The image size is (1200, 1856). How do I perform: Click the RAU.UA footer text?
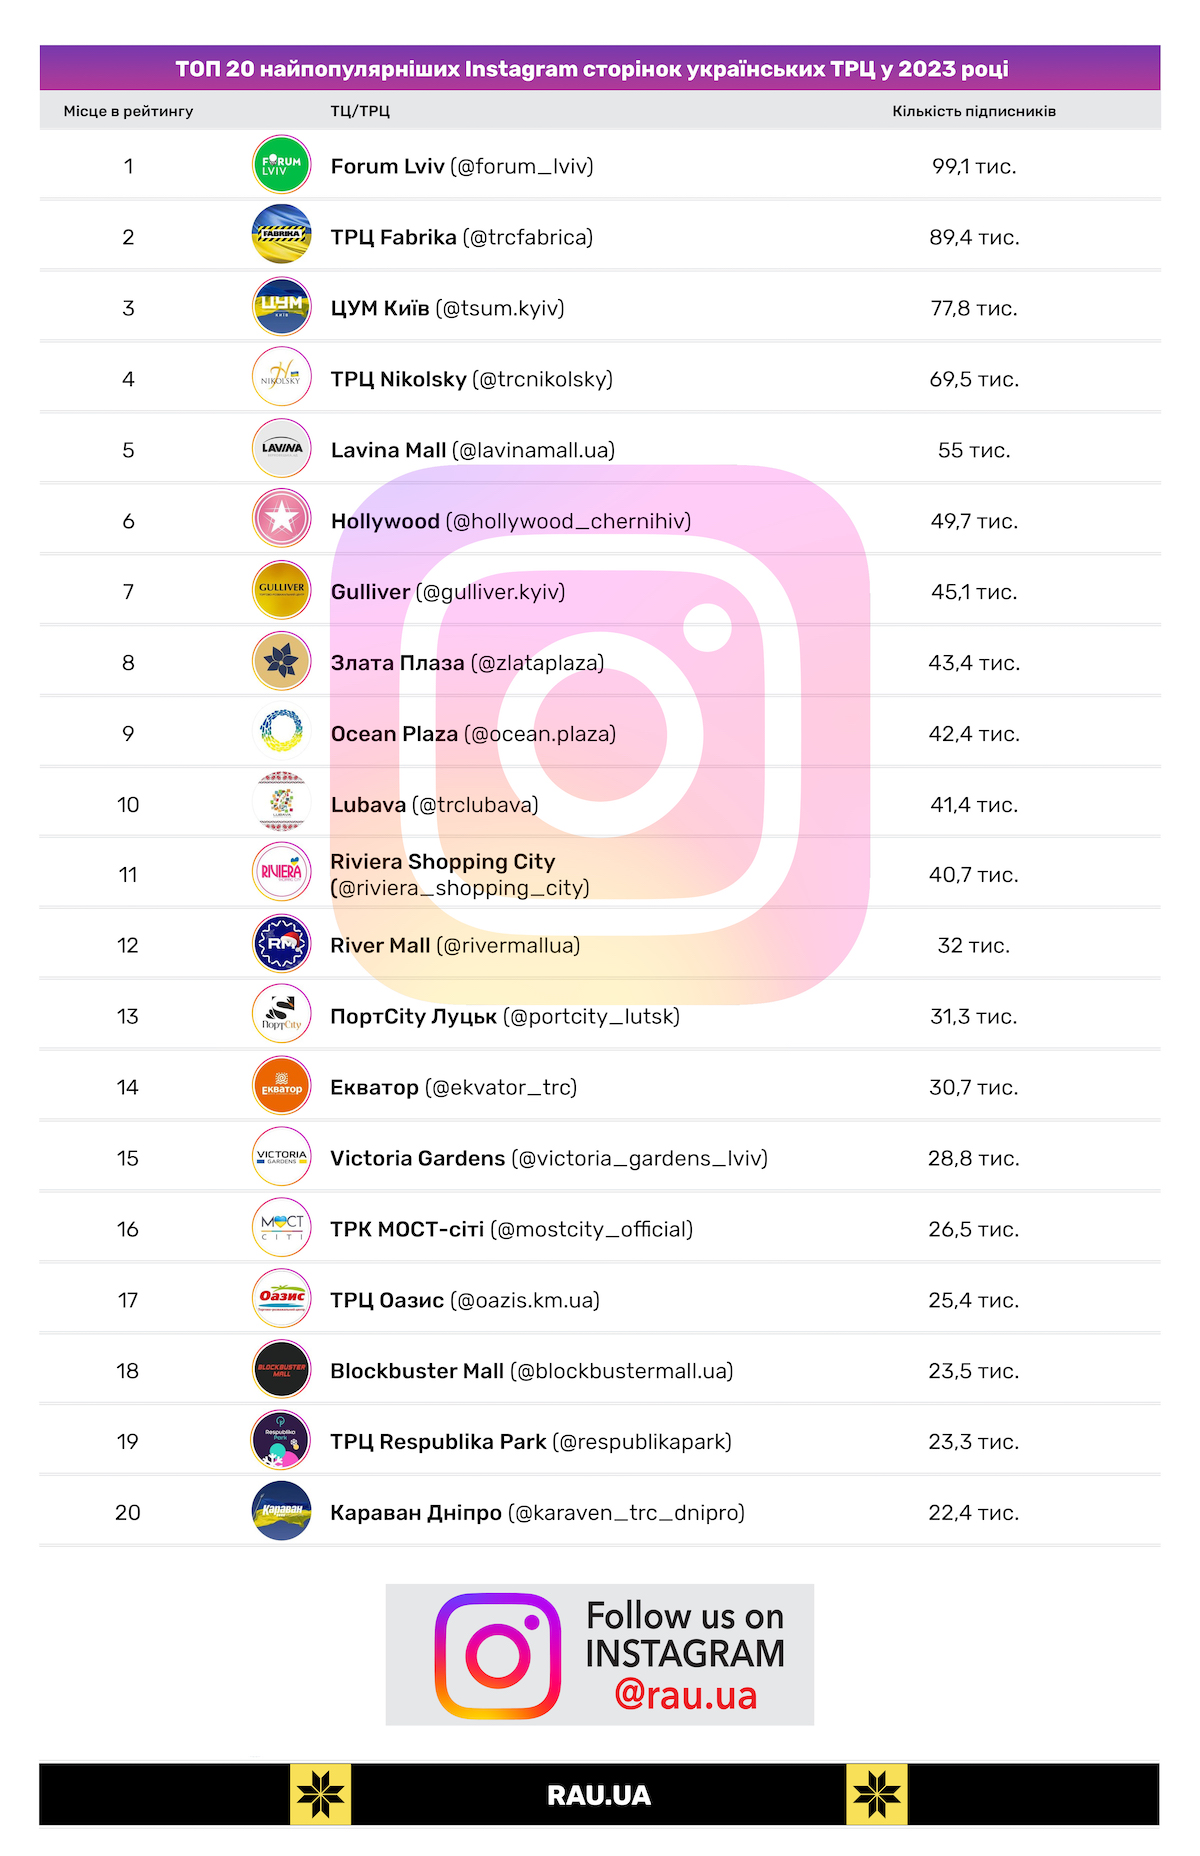(599, 1796)
